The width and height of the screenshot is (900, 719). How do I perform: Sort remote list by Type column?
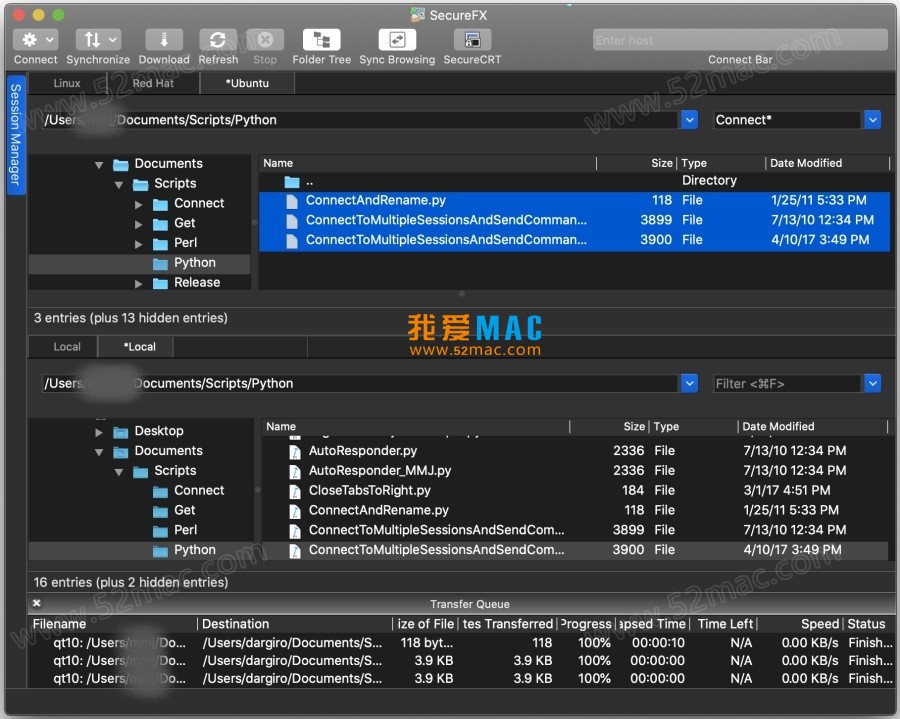click(721, 164)
